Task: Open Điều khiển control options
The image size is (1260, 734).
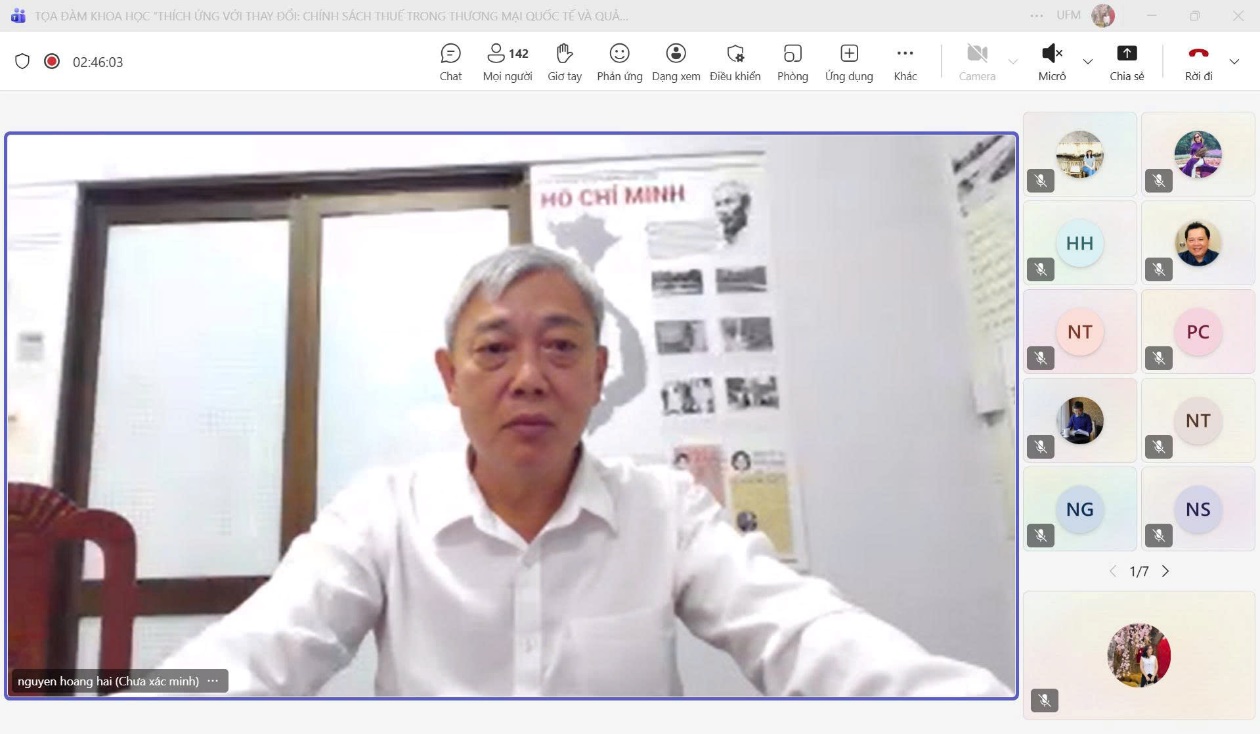Action: [x=735, y=62]
